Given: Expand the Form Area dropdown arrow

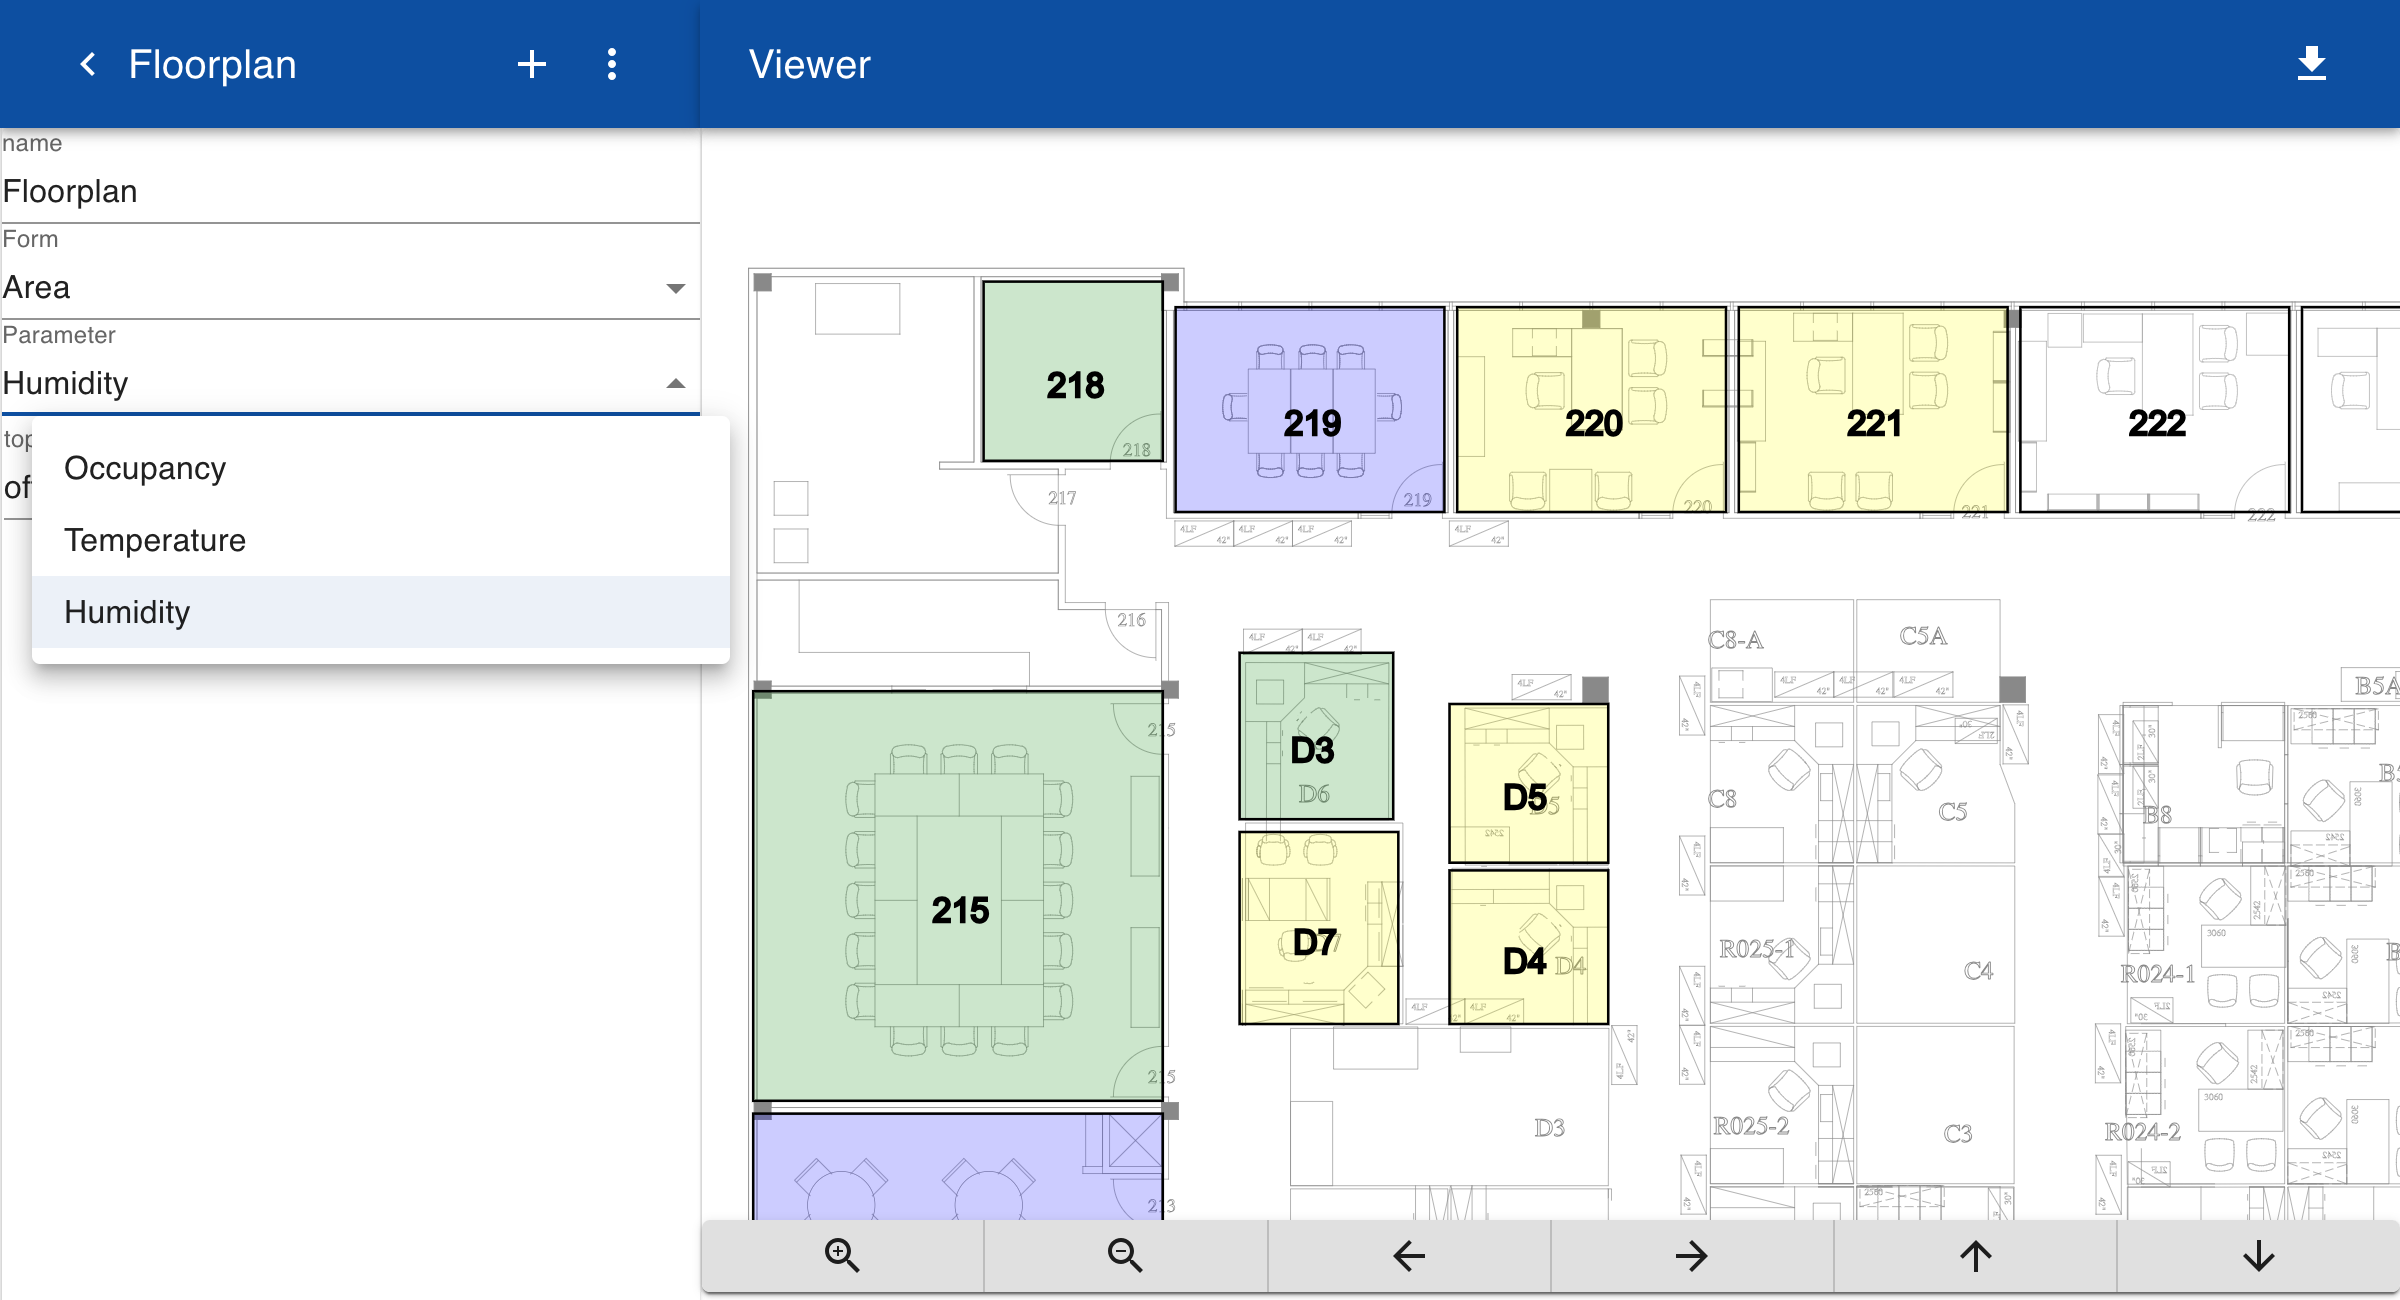Looking at the screenshot, I should (676, 288).
